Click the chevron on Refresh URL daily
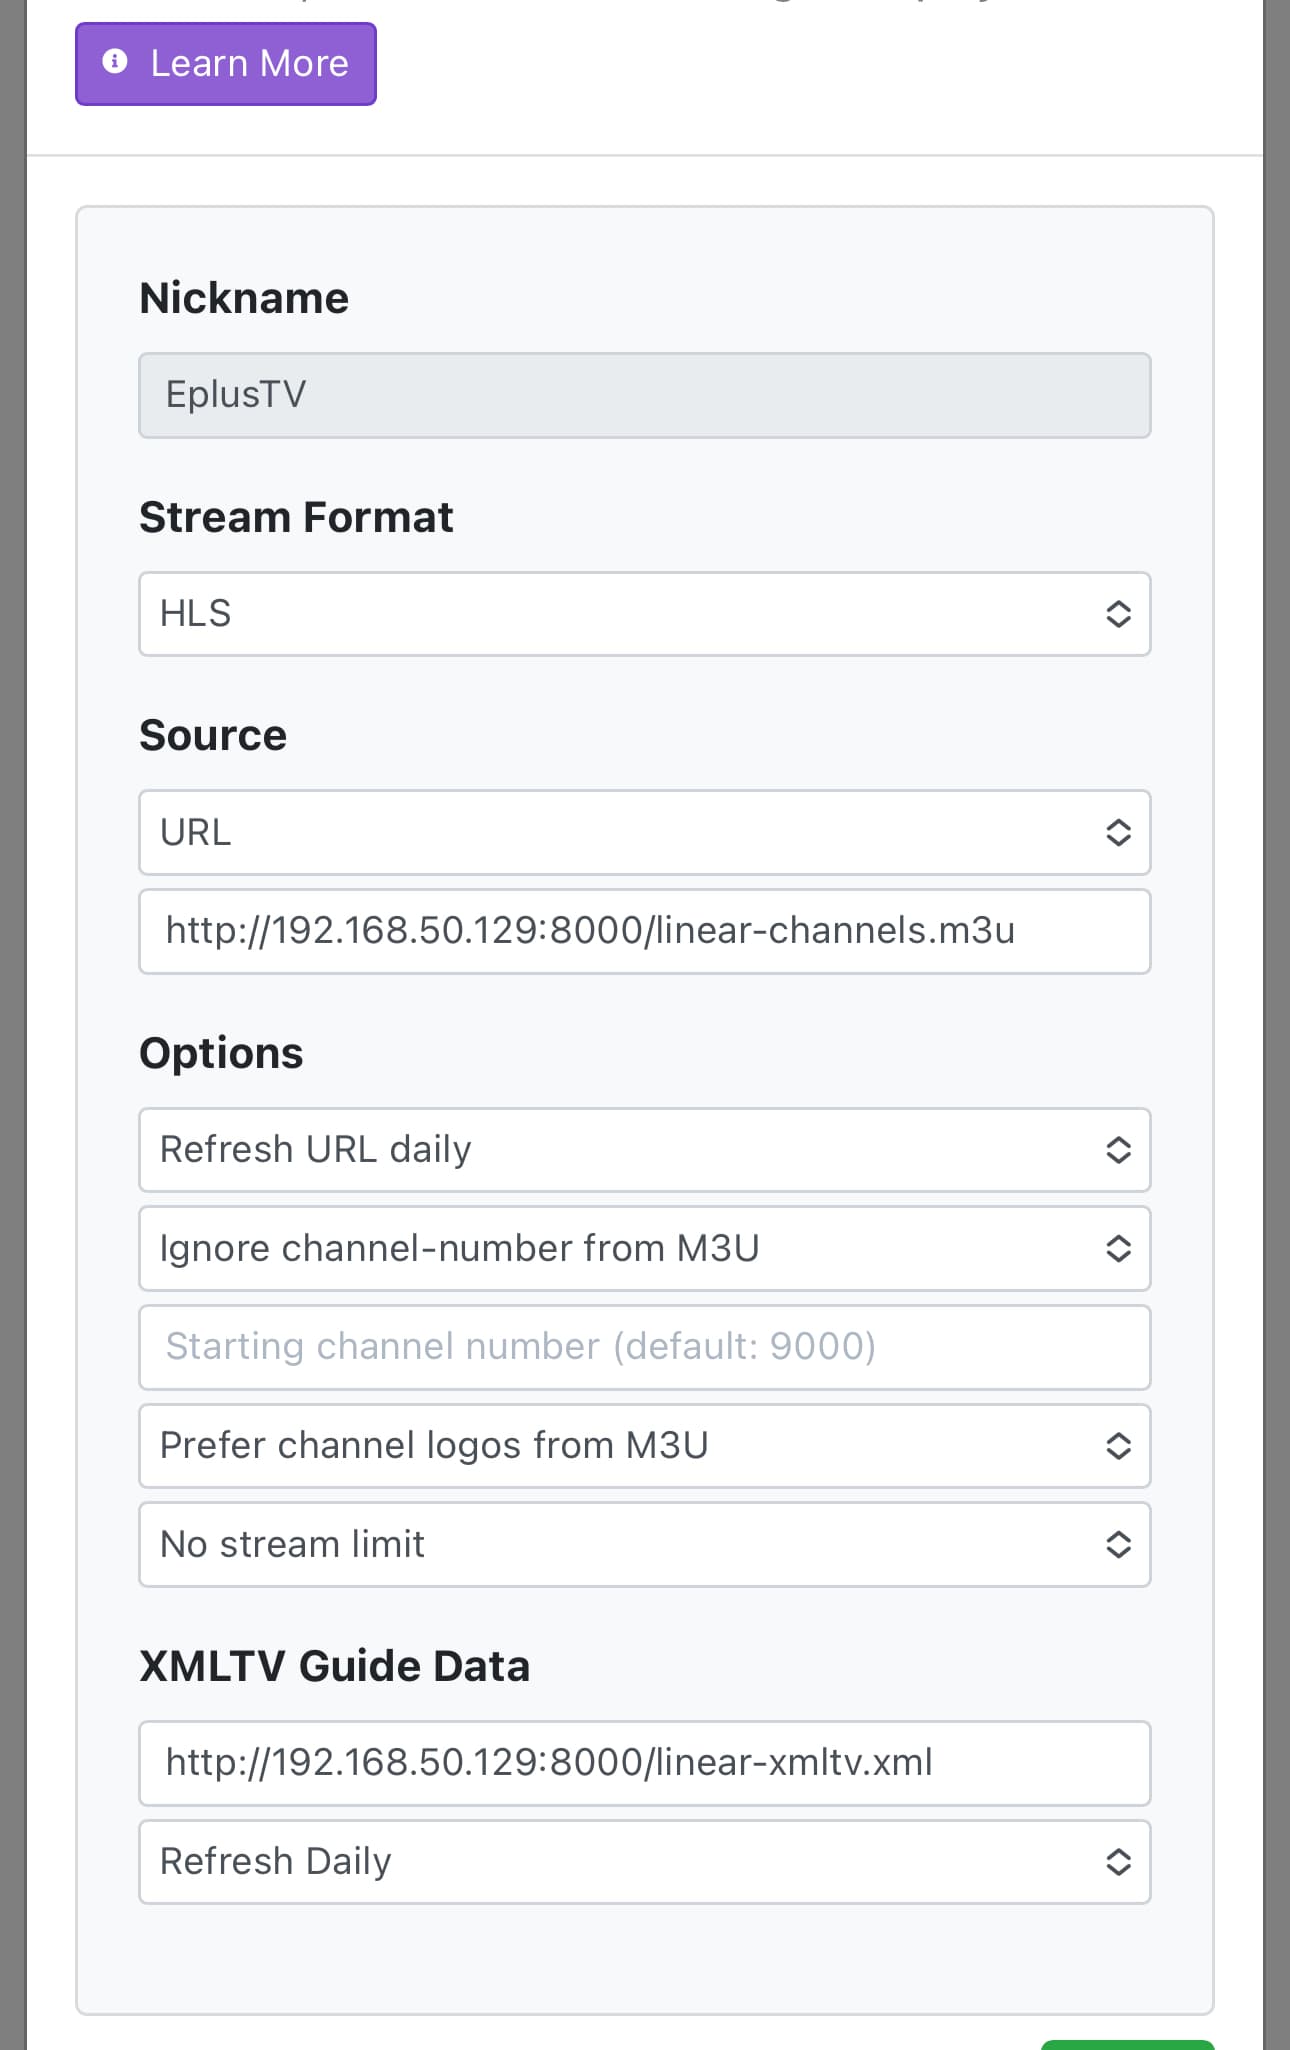The image size is (1290, 2050). 1118,1150
